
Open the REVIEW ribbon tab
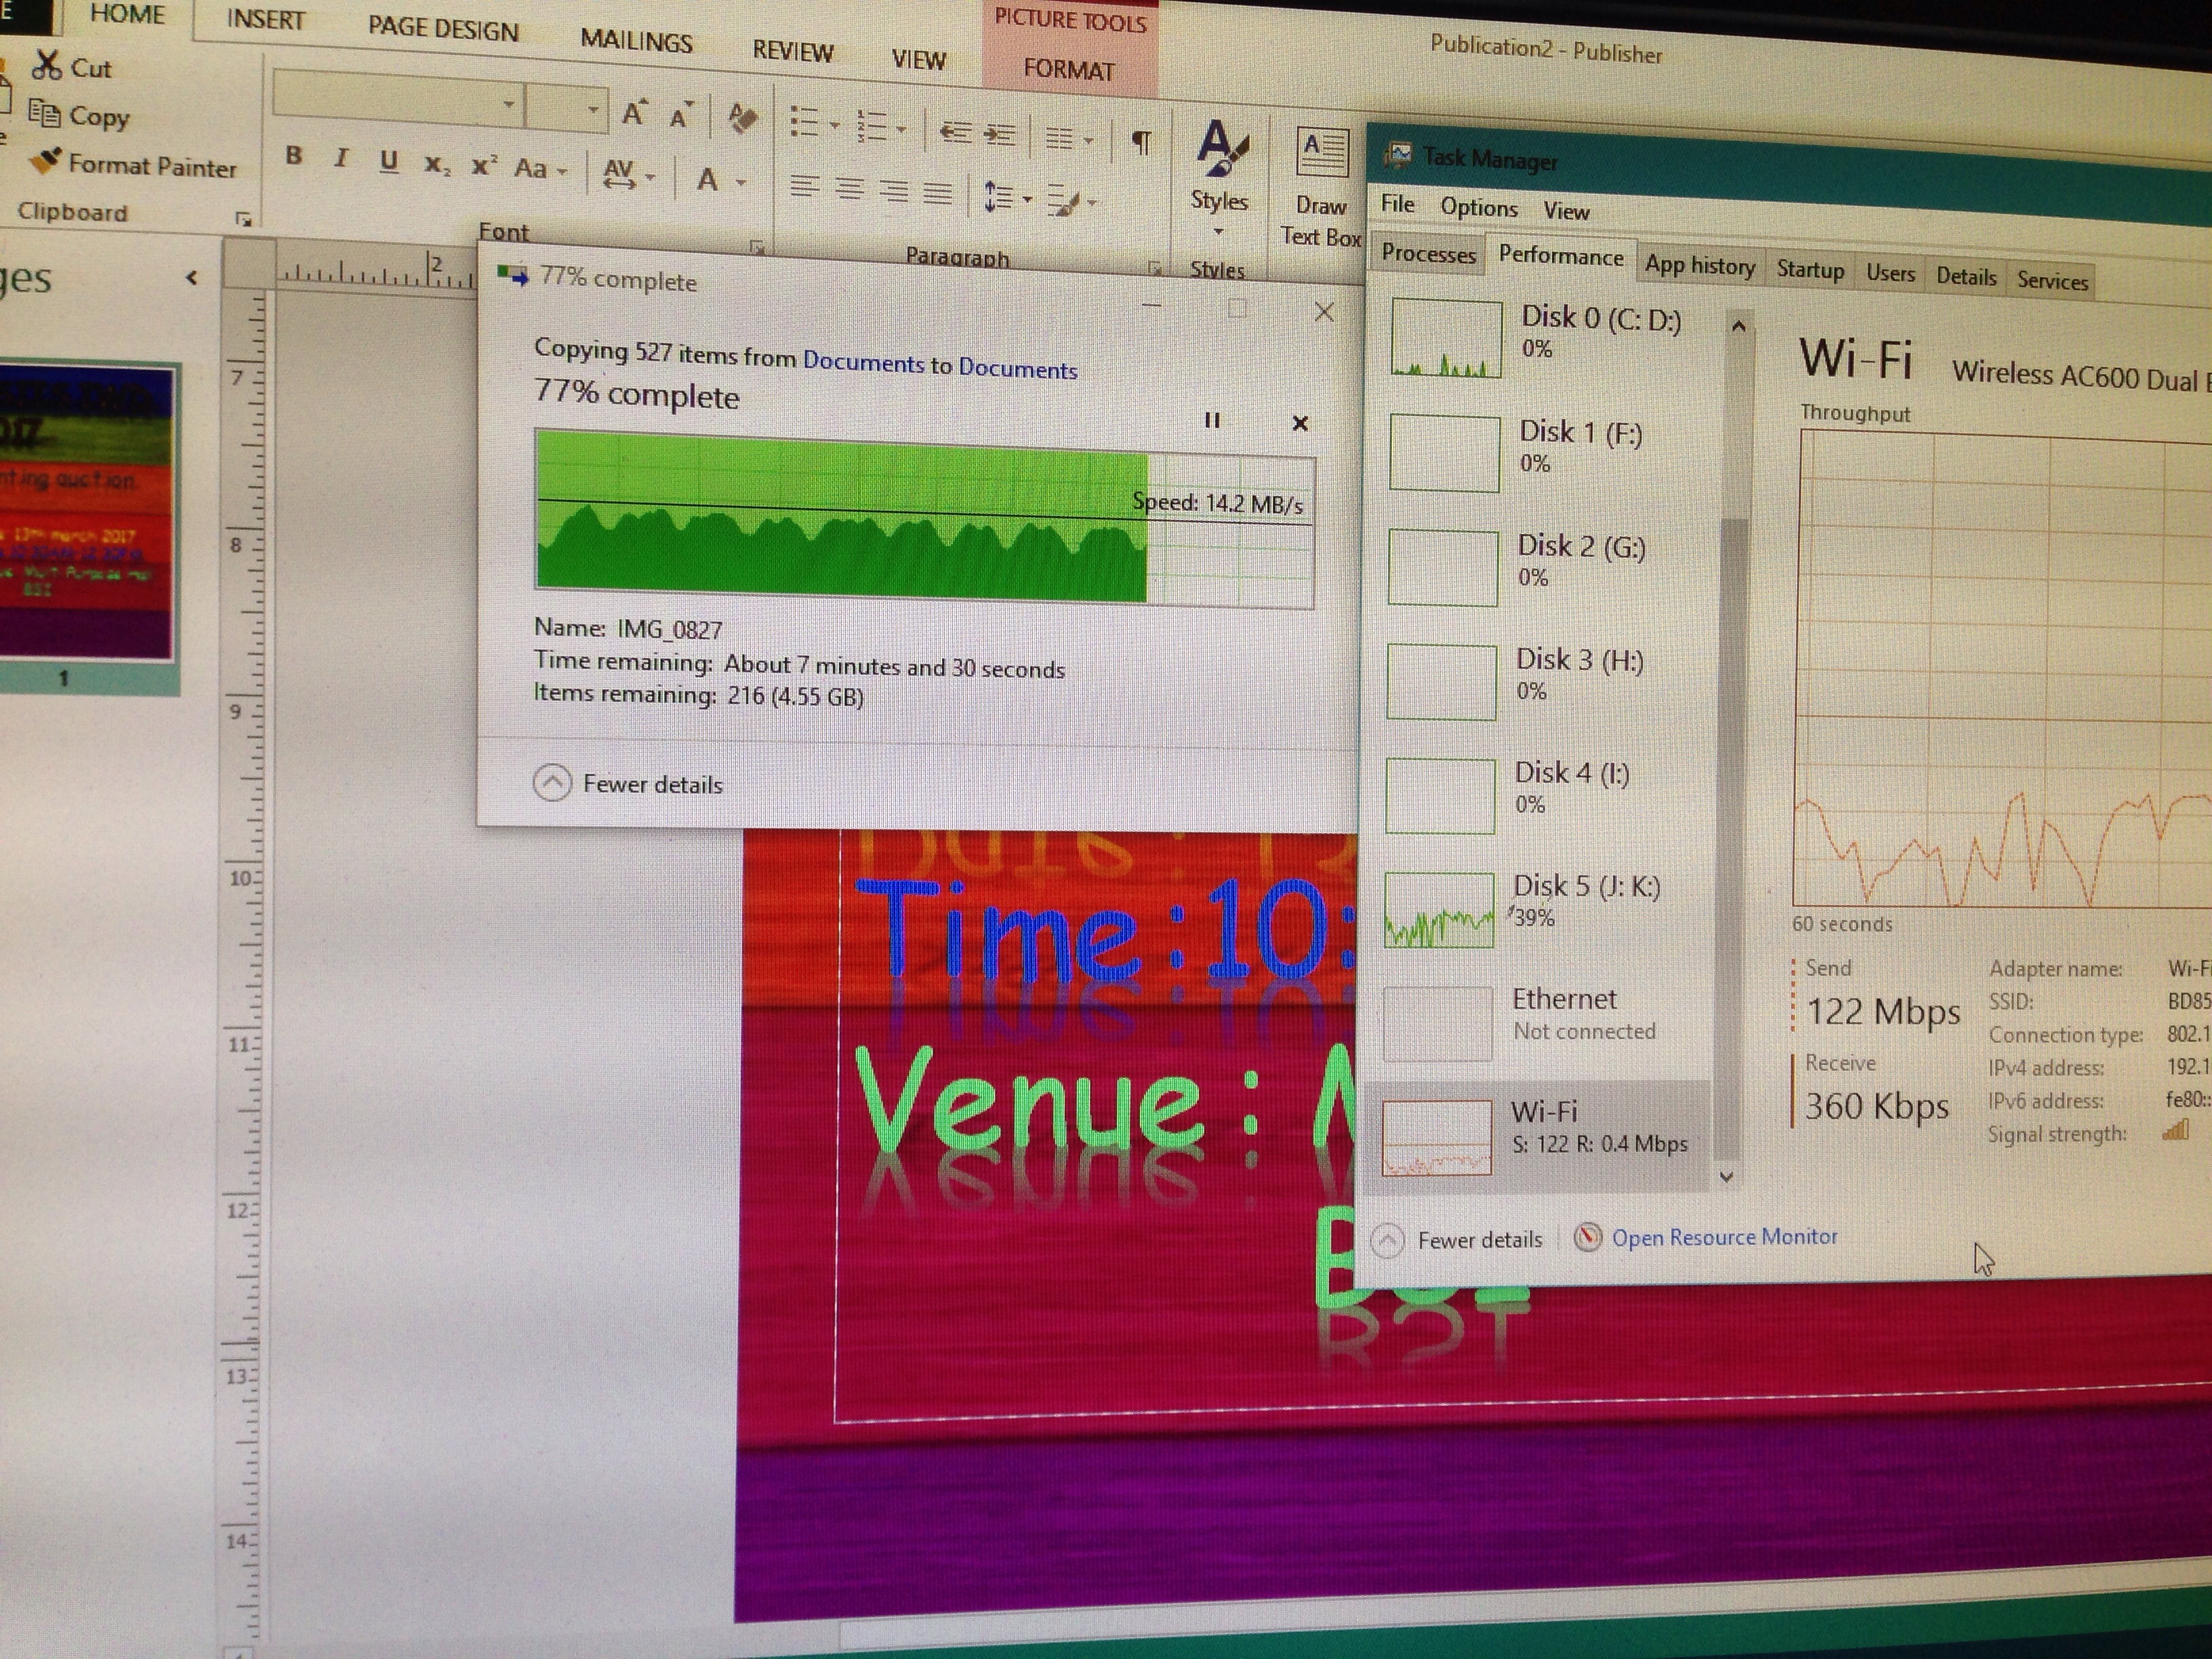[792, 50]
